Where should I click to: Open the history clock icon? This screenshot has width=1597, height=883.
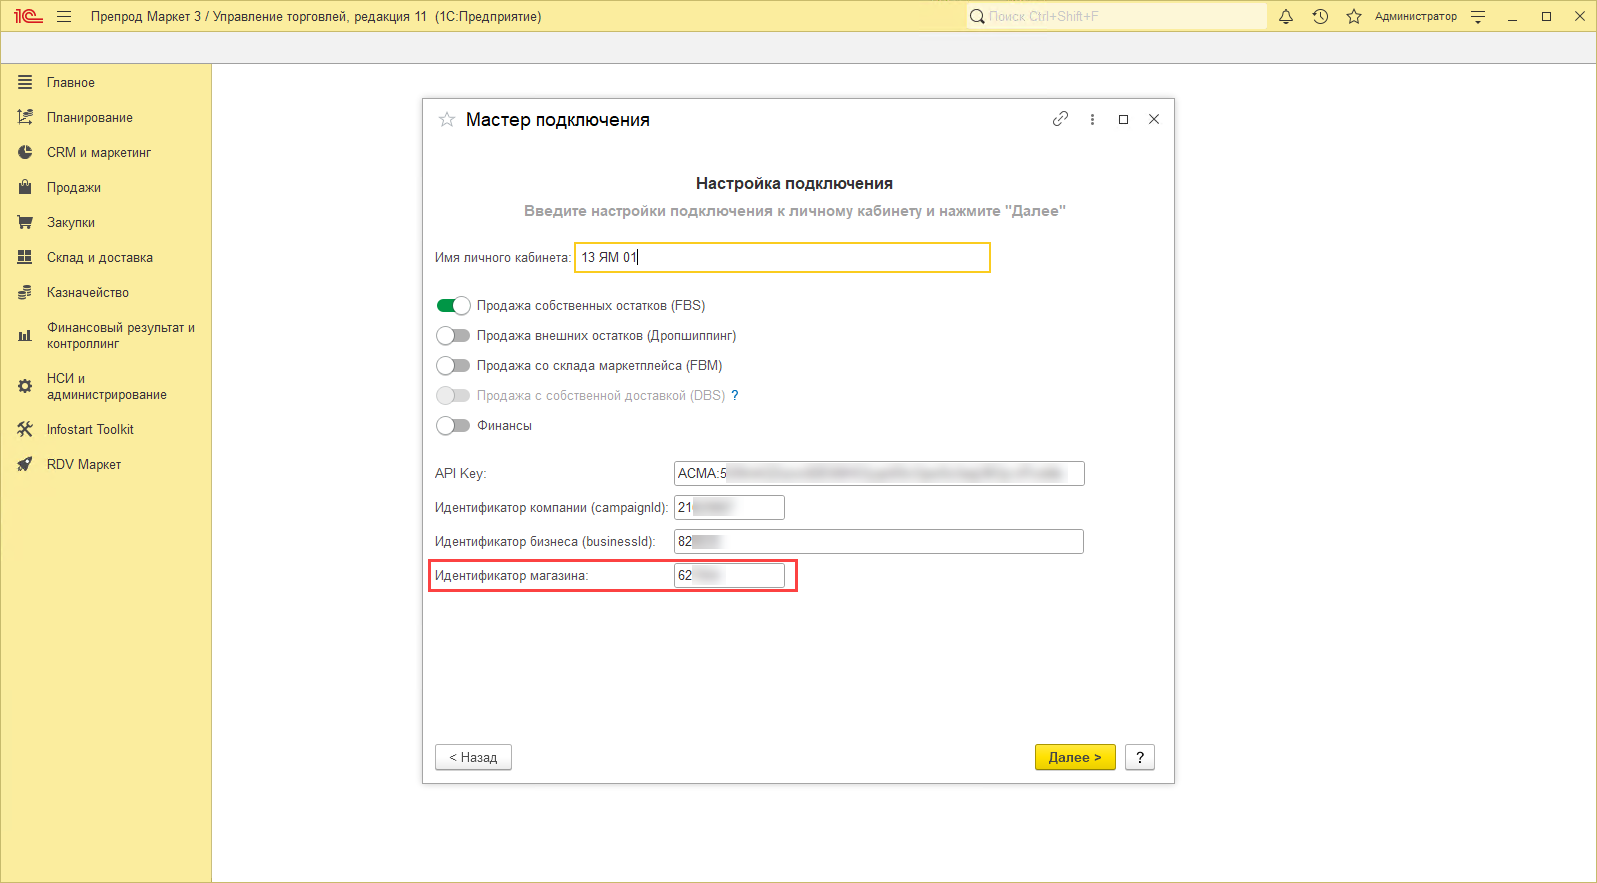pos(1320,16)
